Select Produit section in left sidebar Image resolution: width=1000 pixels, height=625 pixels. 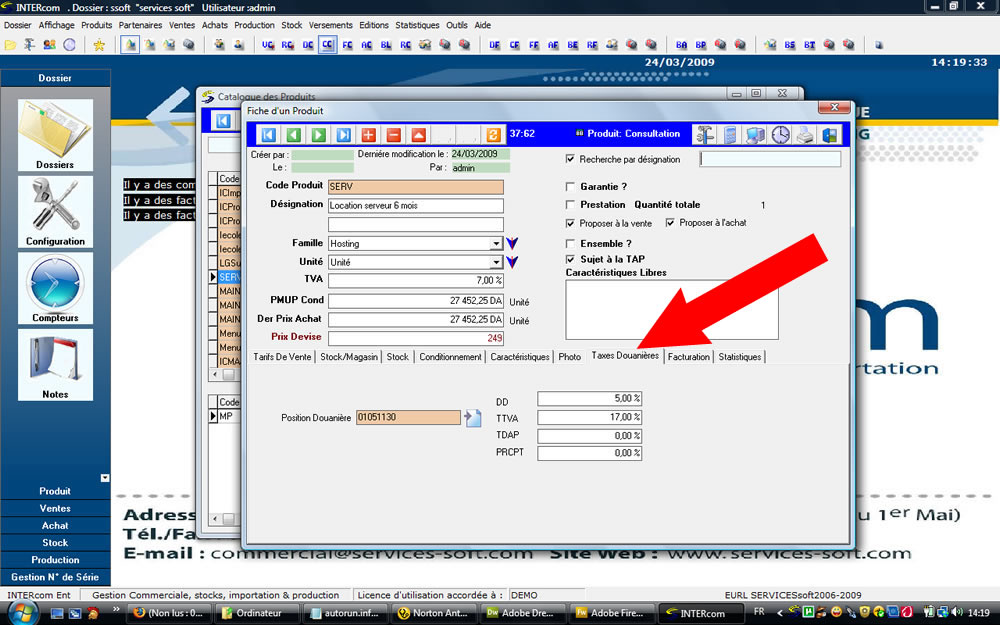pos(55,491)
